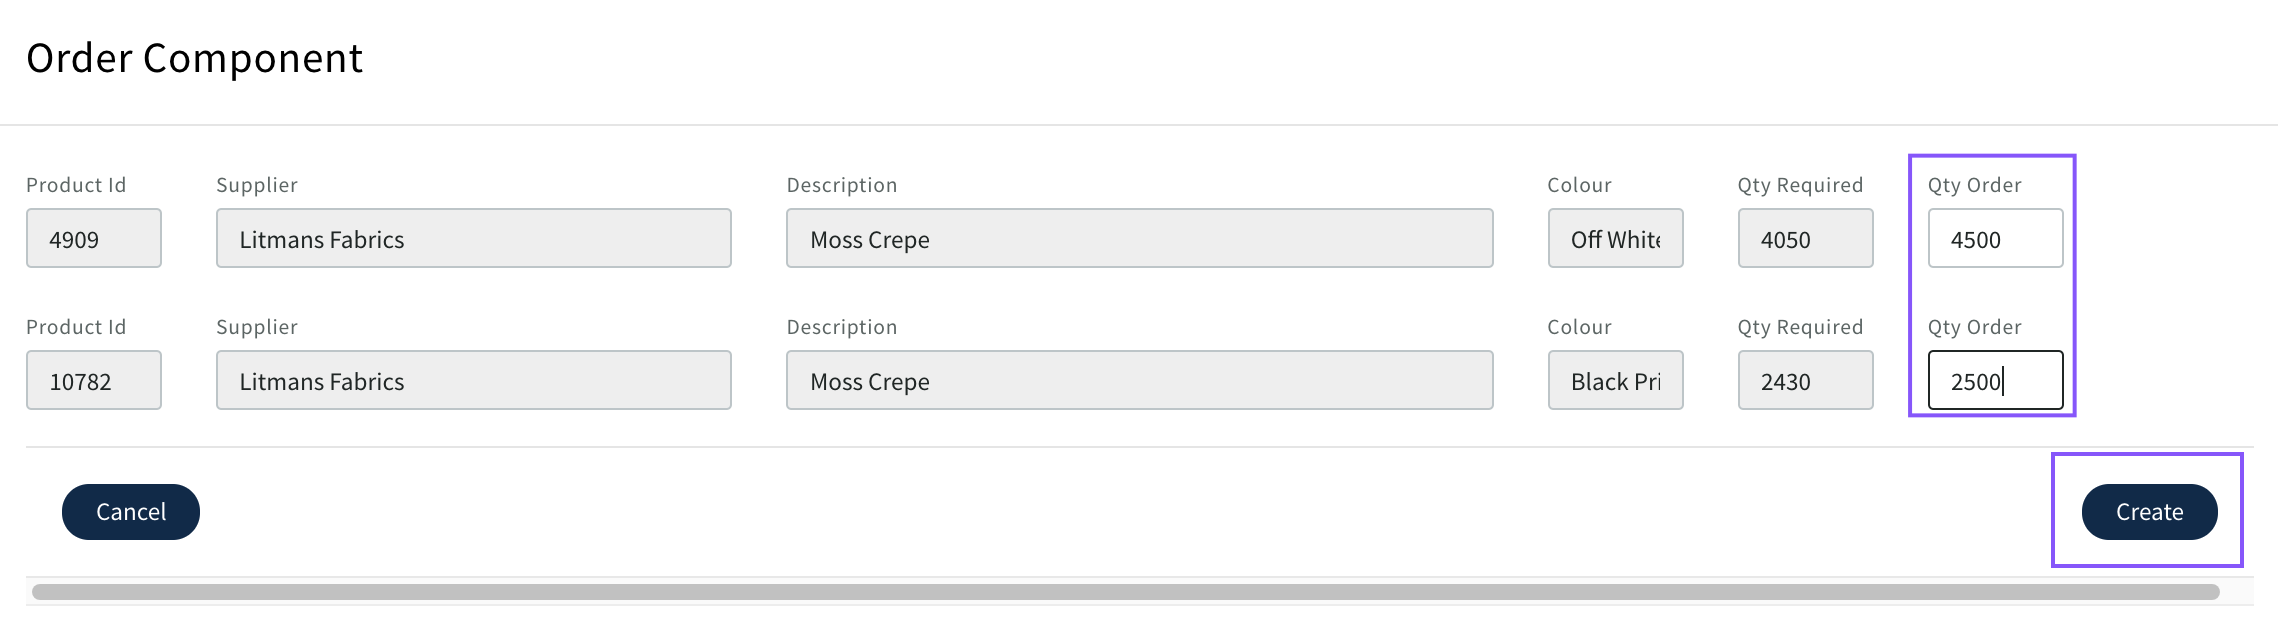Screen dimensions: 2278x630
Task: Click the Qty Required field showing 2430
Action: click(x=1805, y=381)
